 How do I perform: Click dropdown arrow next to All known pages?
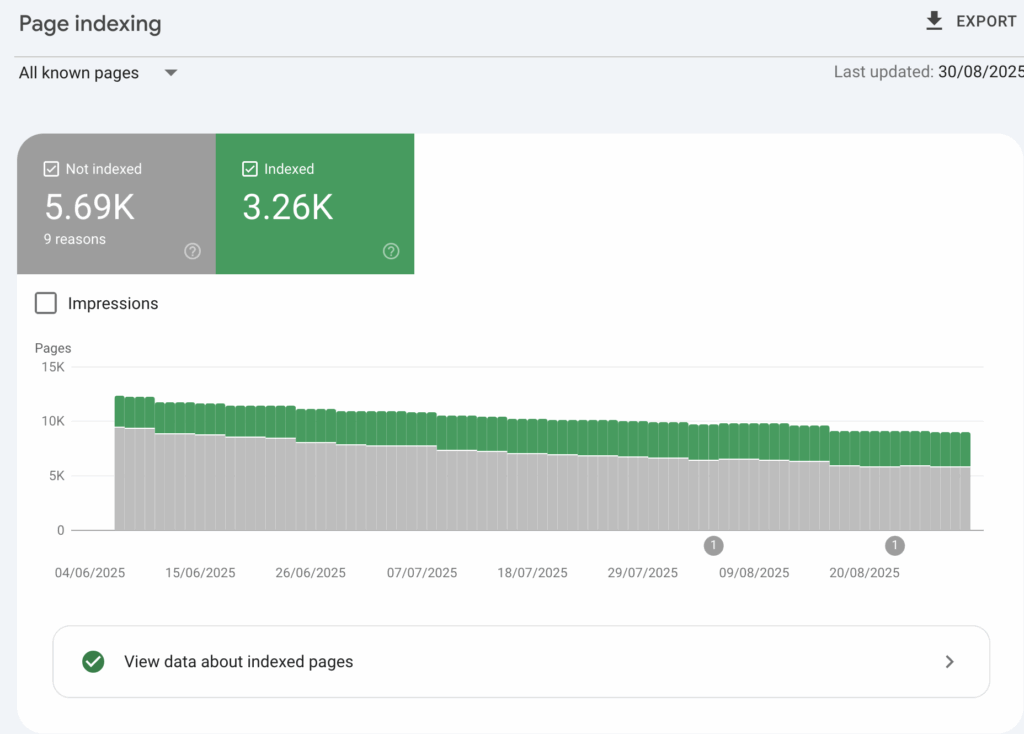point(171,73)
